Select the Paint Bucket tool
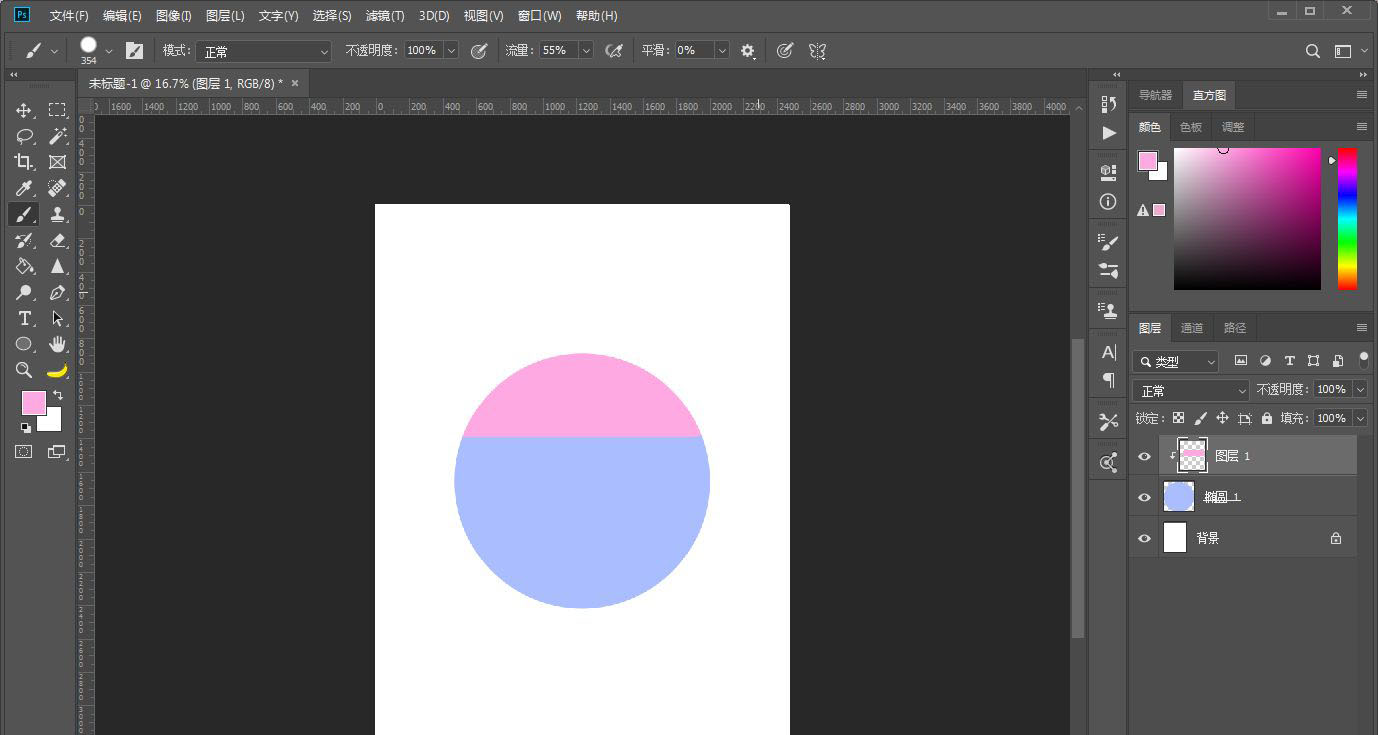 pyautogui.click(x=24, y=266)
